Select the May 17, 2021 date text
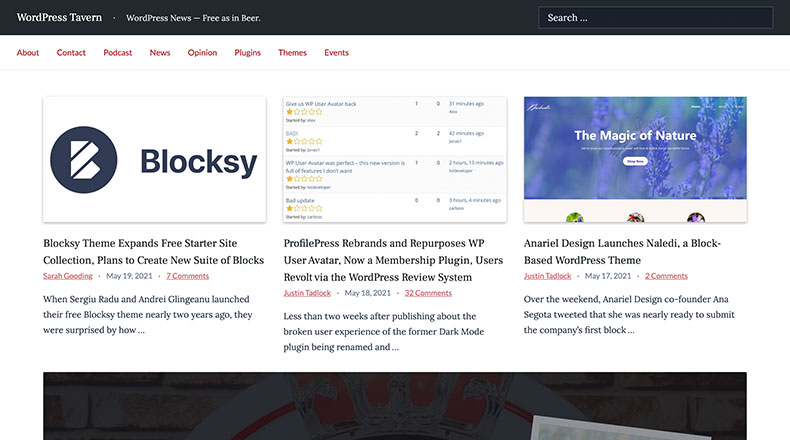The height and width of the screenshot is (440, 790). 608,276
